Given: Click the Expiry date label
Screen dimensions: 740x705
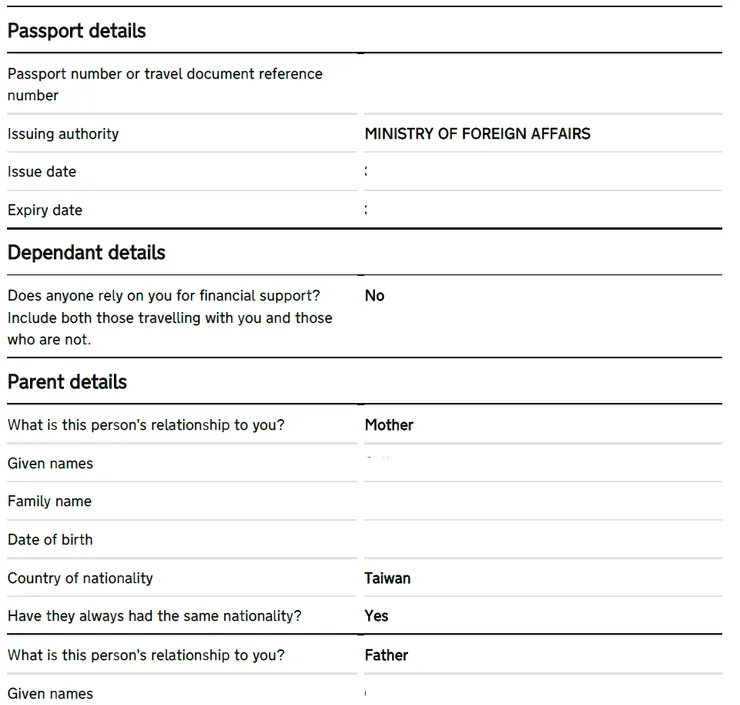Looking at the screenshot, I should (45, 210).
